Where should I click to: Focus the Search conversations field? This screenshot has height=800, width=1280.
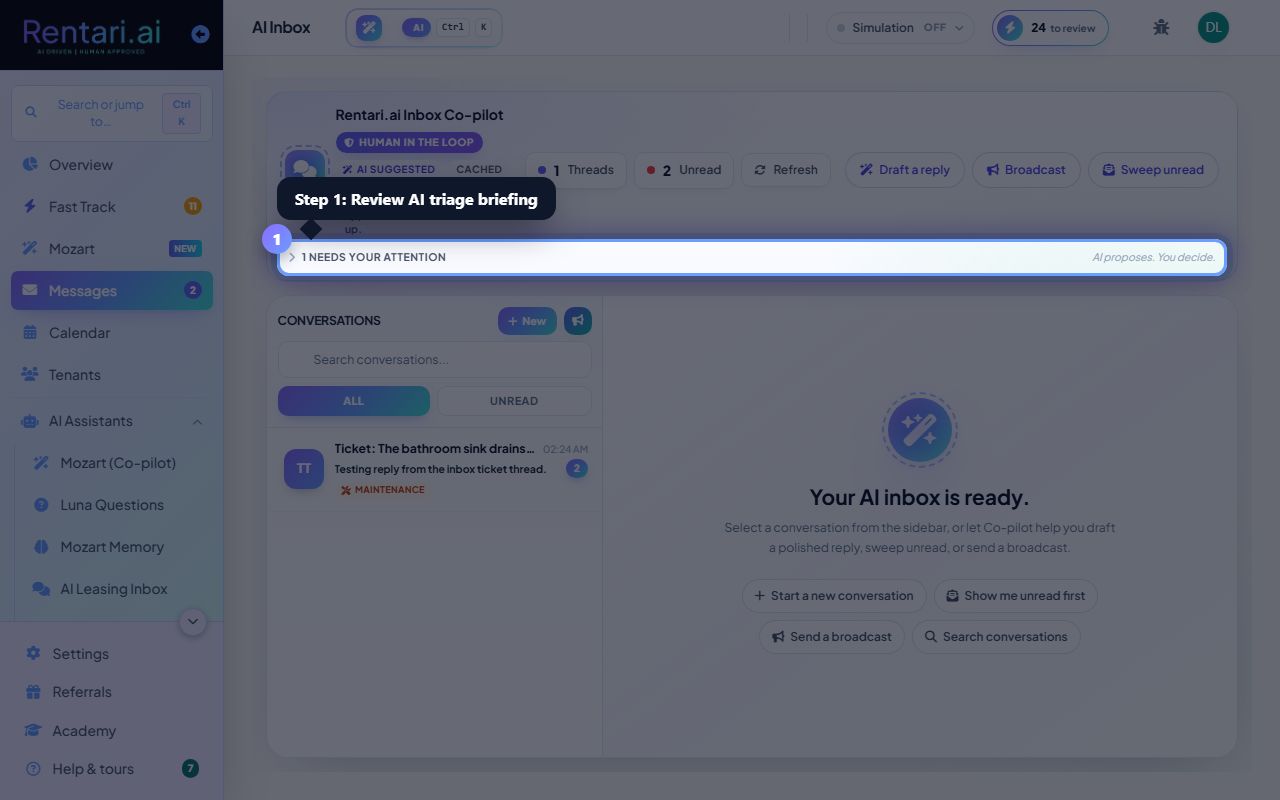[434, 360]
